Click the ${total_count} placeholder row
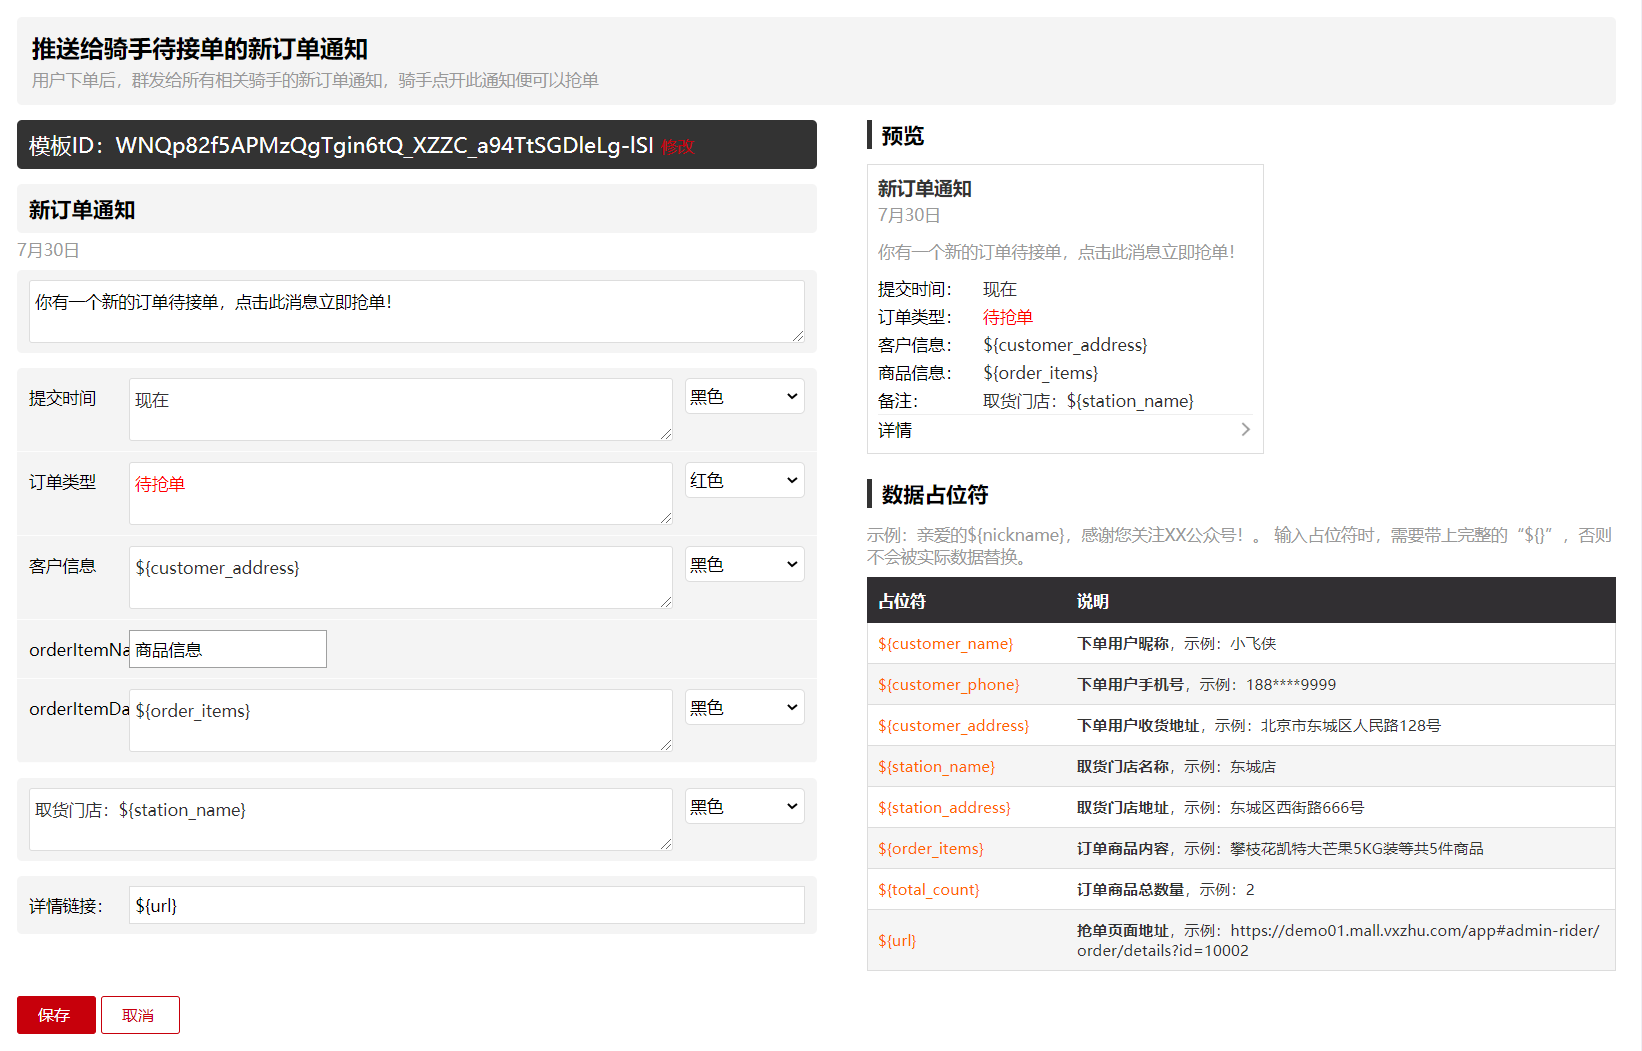This screenshot has width=1642, height=1051. pyautogui.click(x=928, y=890)
